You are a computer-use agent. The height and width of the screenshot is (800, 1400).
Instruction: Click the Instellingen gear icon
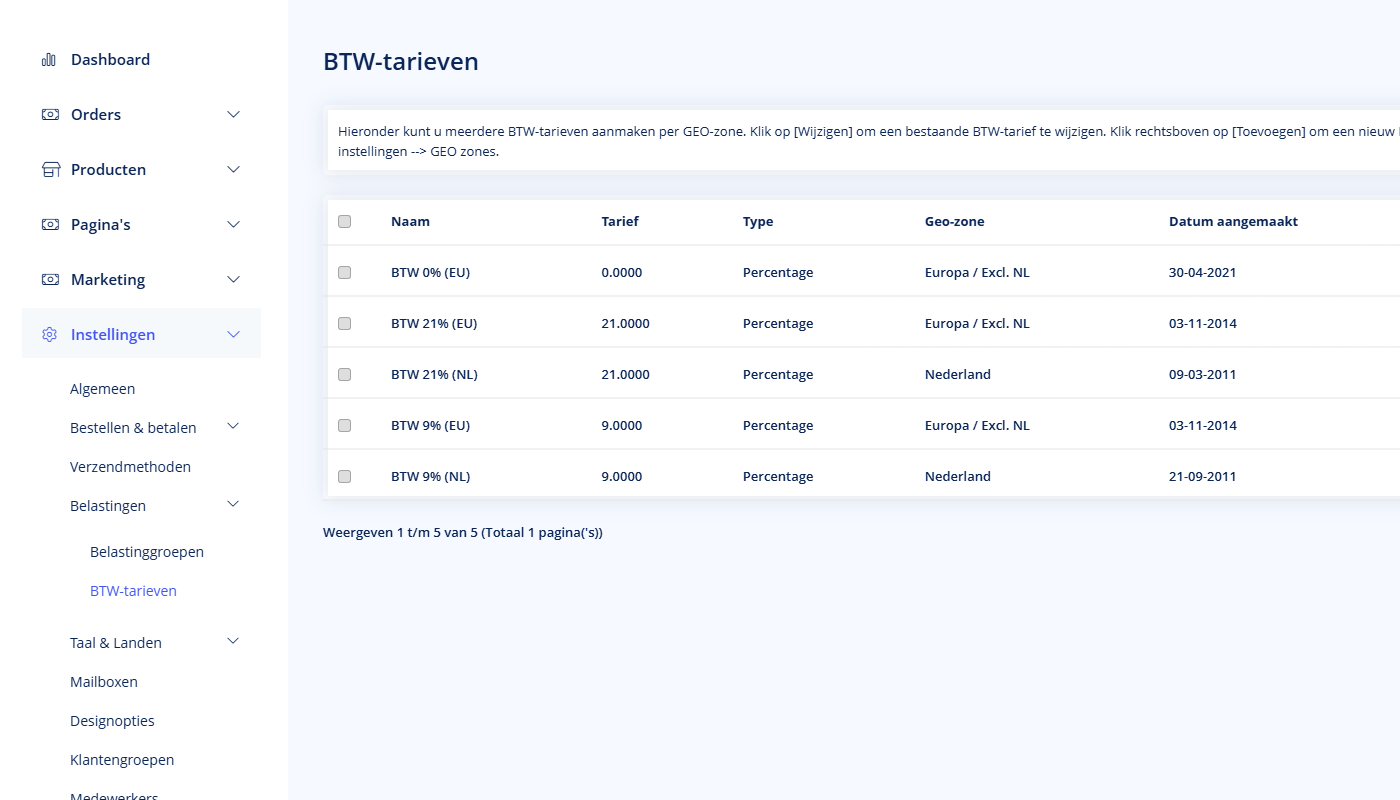49,334
